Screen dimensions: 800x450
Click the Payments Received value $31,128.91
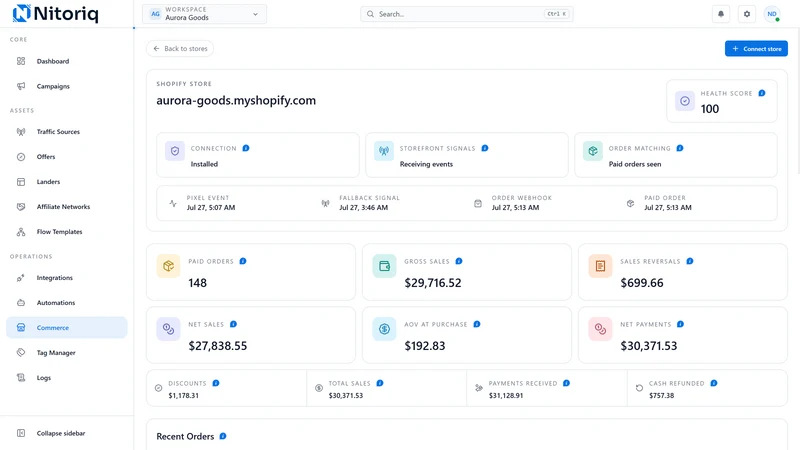[506, 395]
